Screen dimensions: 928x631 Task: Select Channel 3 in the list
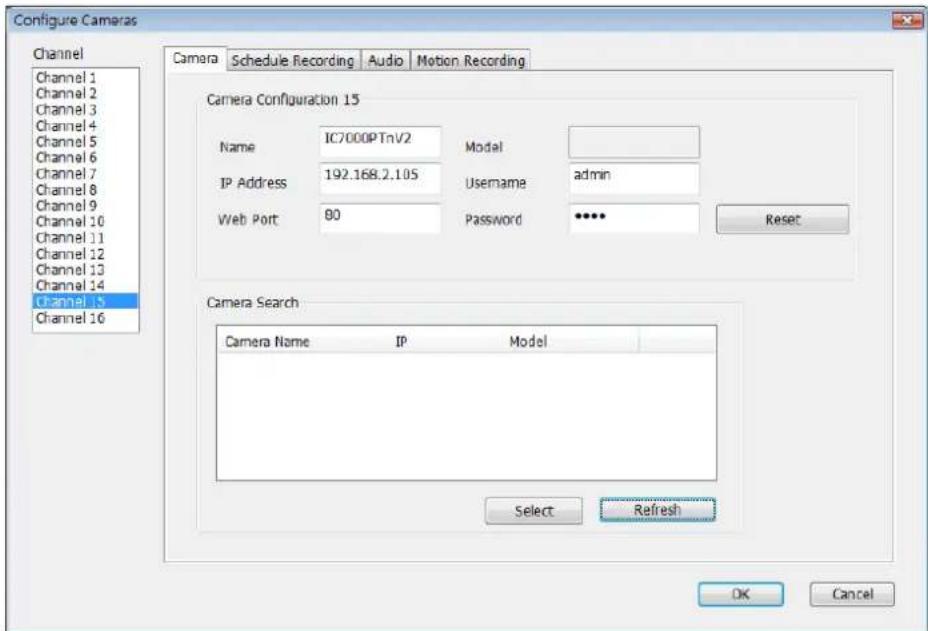[x=85, y=110]
